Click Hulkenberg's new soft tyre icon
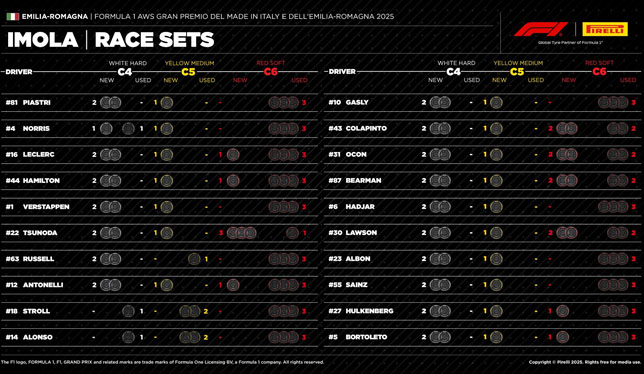 tap(562, 311)
